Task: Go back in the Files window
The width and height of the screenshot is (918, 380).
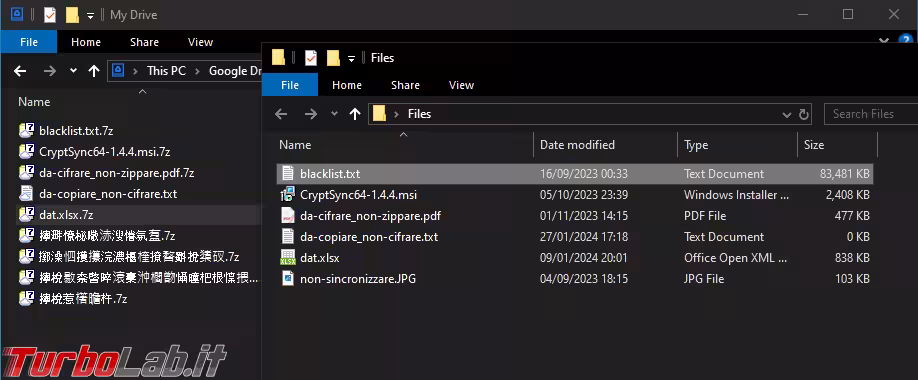Action: coord(281,114)
